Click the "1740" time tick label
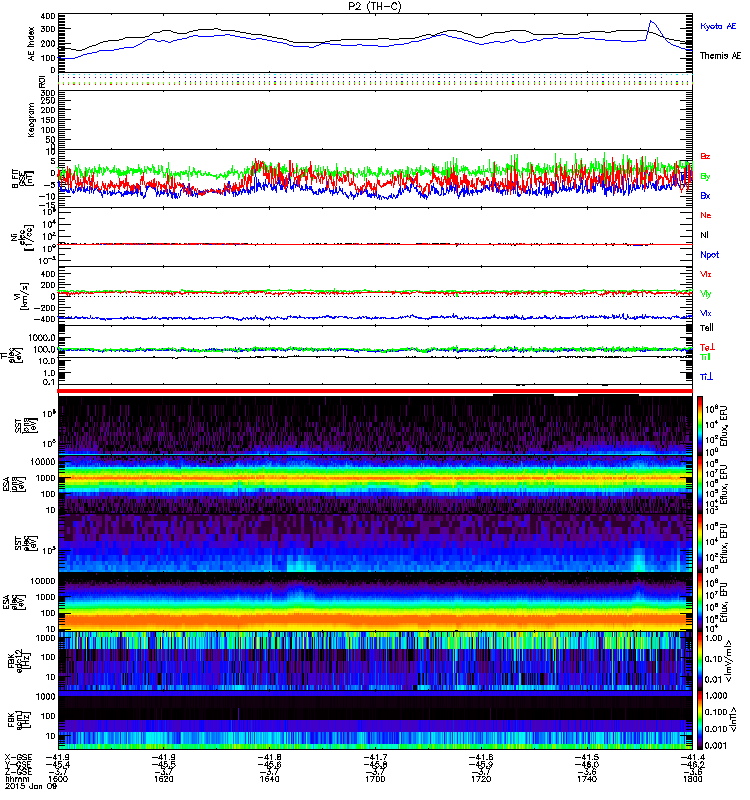The image size is (750, 800). (x=587, y=779)
